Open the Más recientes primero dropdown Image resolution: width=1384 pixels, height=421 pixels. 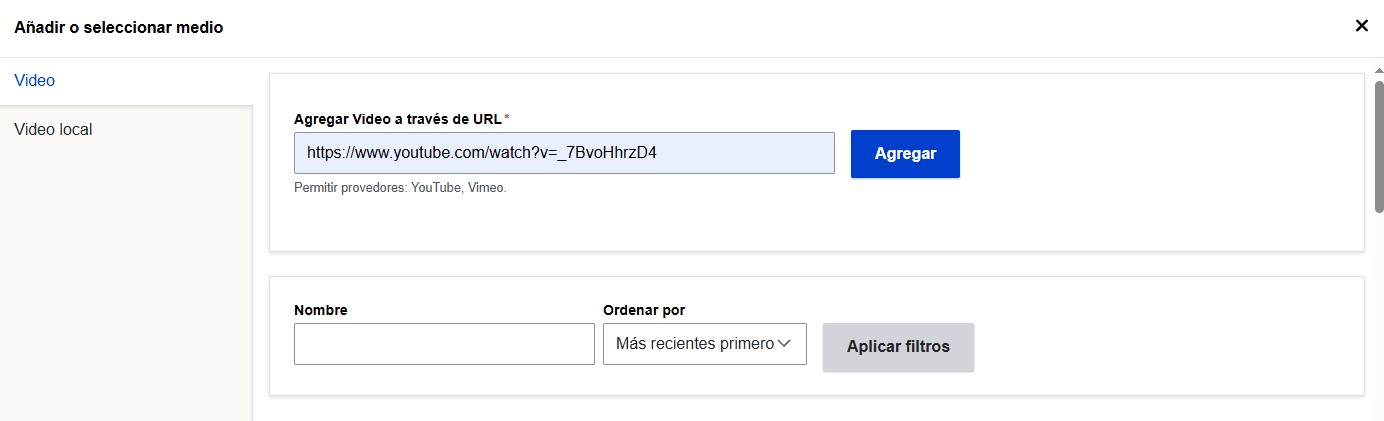pos(704,344)
